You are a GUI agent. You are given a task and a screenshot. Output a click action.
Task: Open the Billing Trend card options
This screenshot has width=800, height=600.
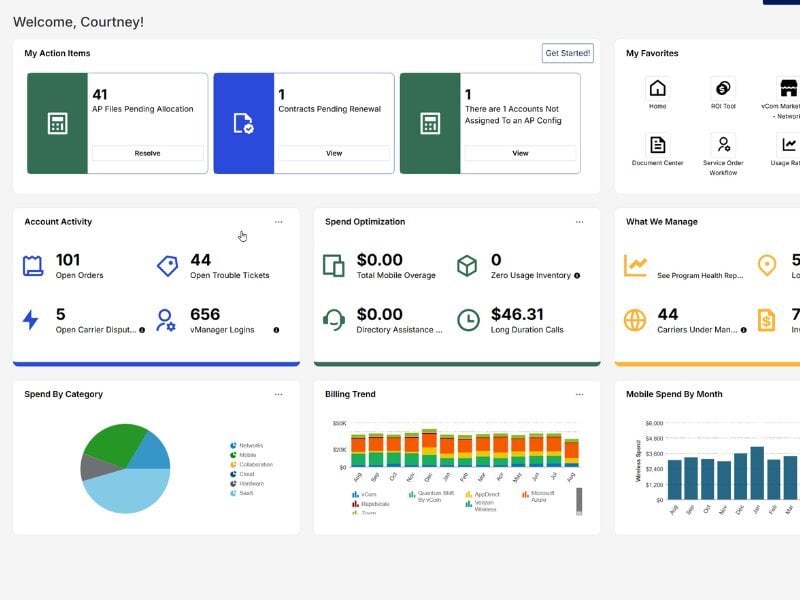[580, 394]
